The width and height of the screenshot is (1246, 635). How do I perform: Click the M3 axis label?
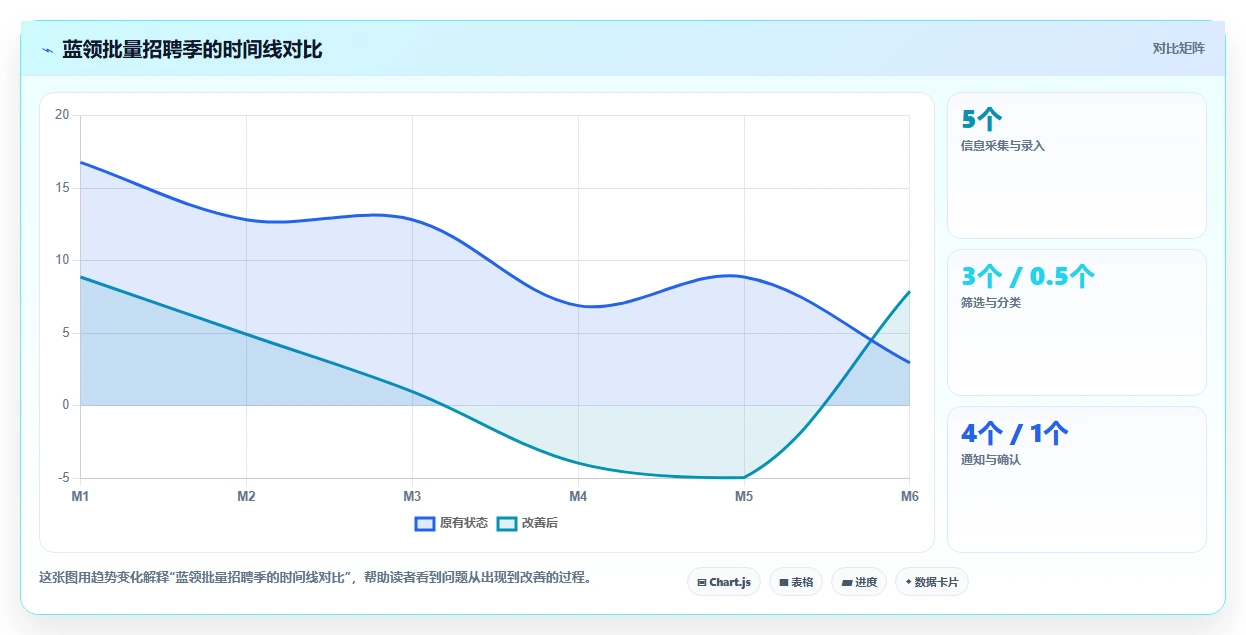(412, 496)
